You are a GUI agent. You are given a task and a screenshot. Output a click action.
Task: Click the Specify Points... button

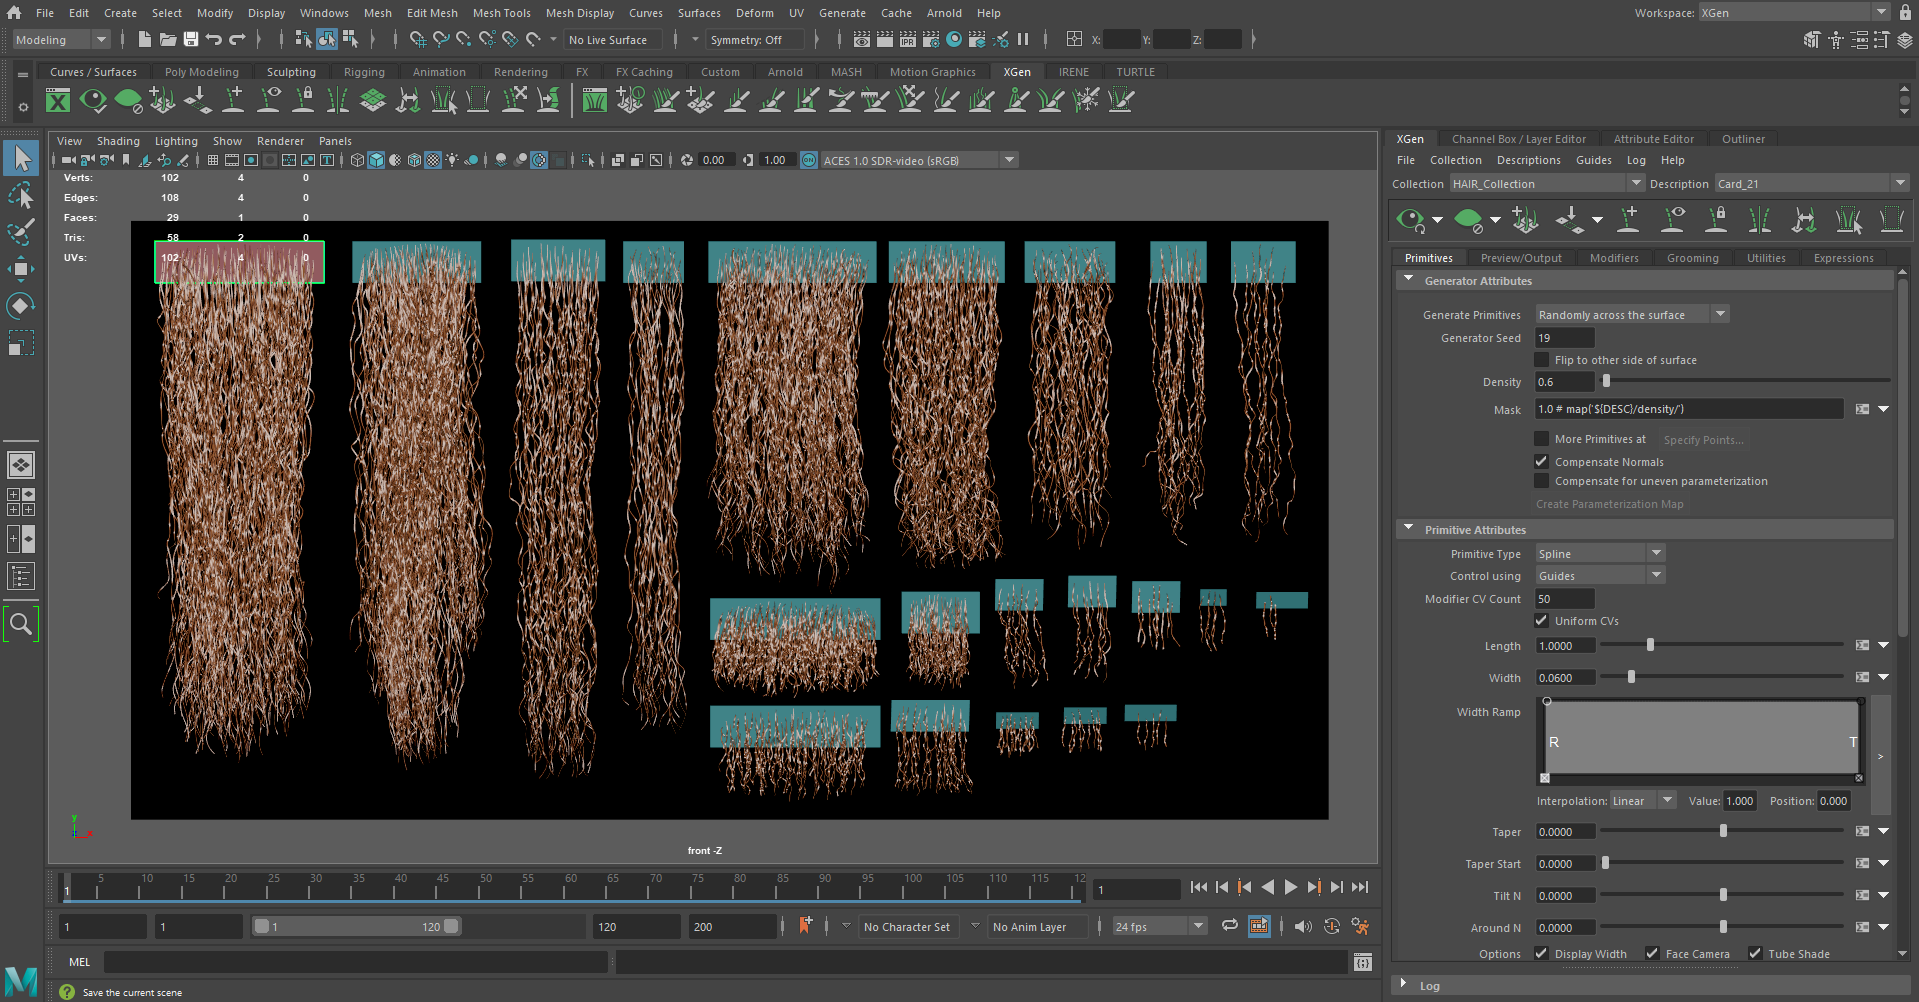point(1703,440)
